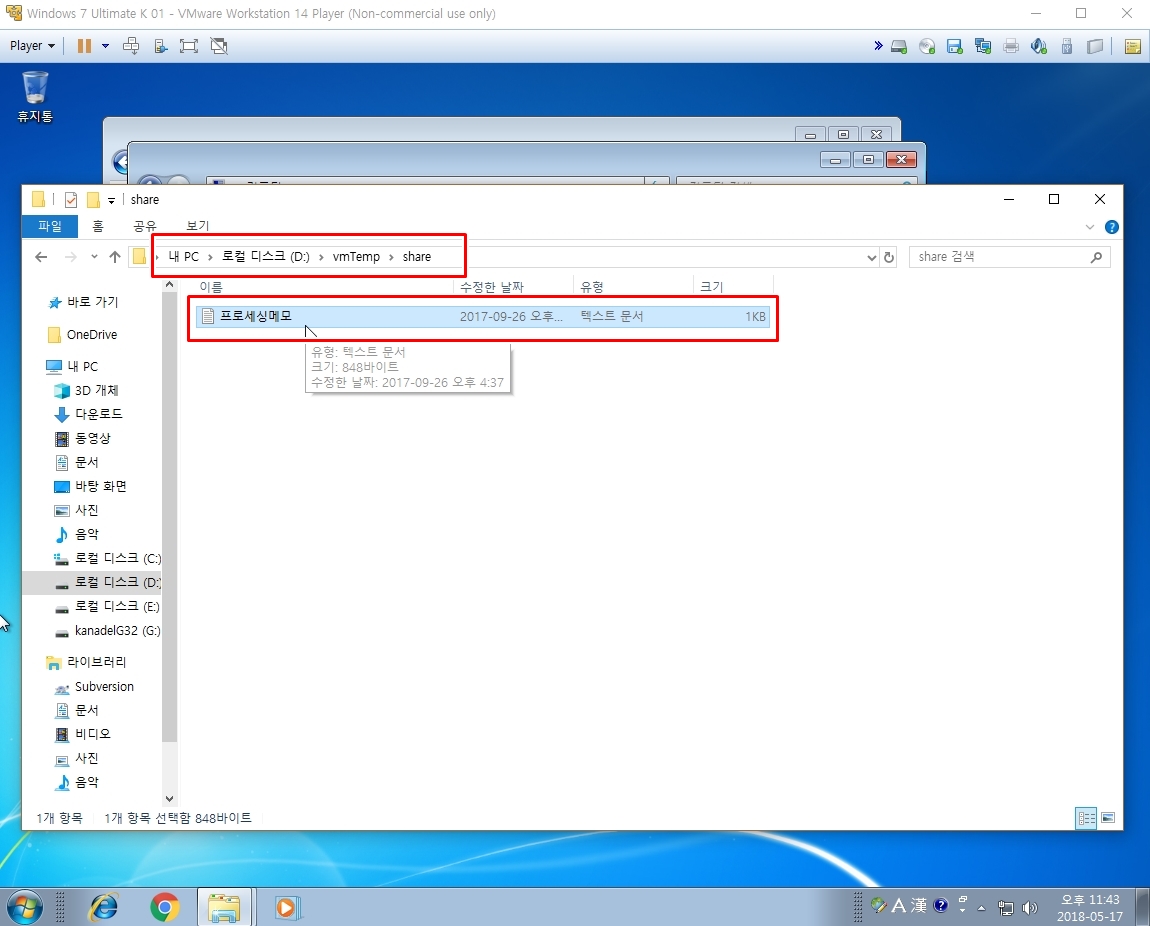Switch to large icons view layout
This screenshot has width=1150, height=926.
1108,817
